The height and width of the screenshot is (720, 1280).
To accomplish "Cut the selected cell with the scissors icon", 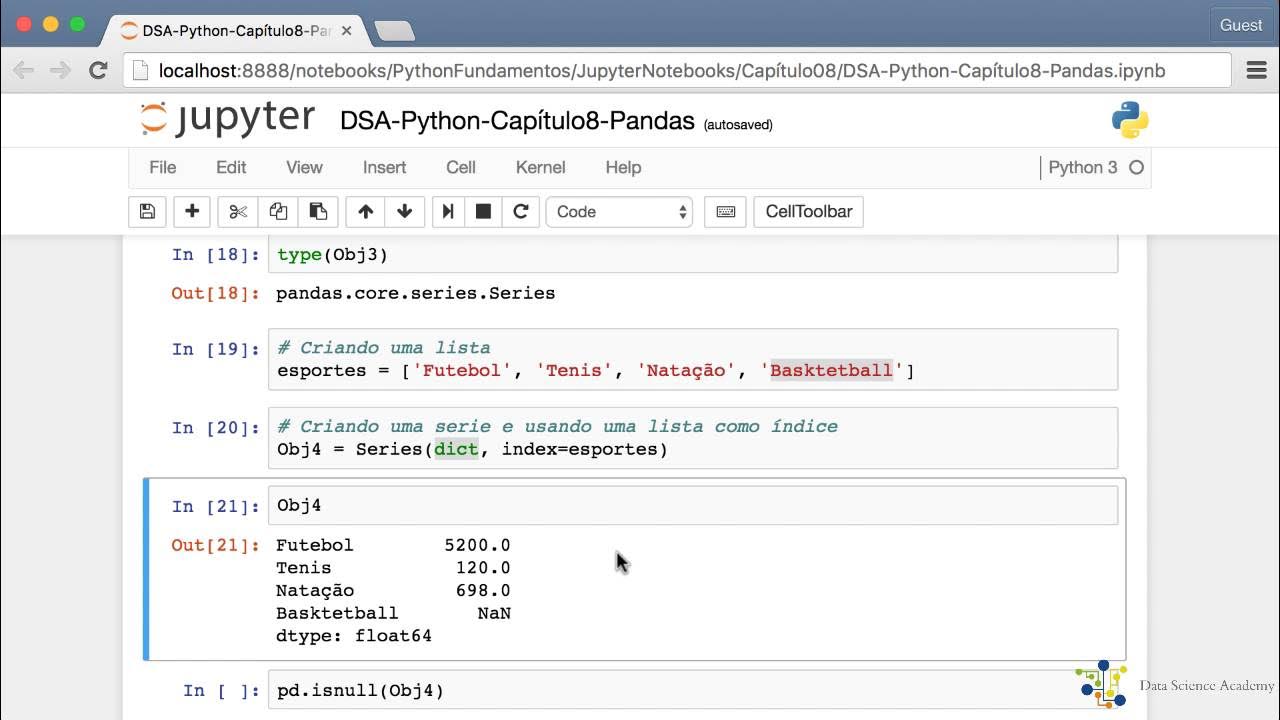I will (238, 212).
